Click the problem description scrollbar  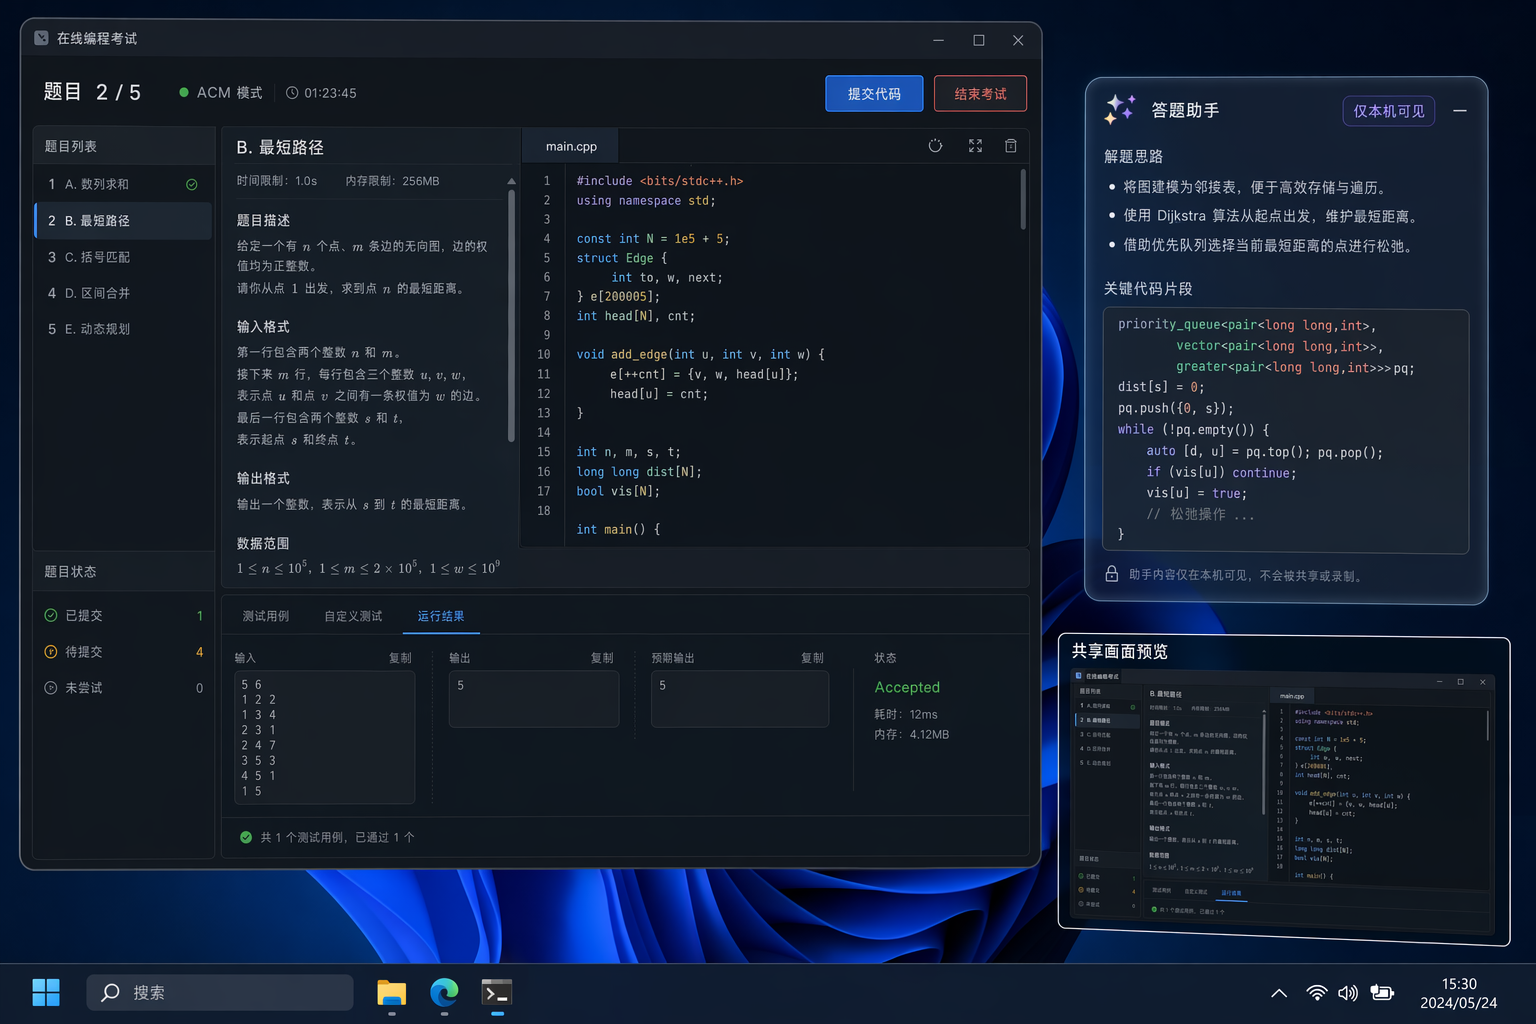pyautogui.click(x=511, y=315)
